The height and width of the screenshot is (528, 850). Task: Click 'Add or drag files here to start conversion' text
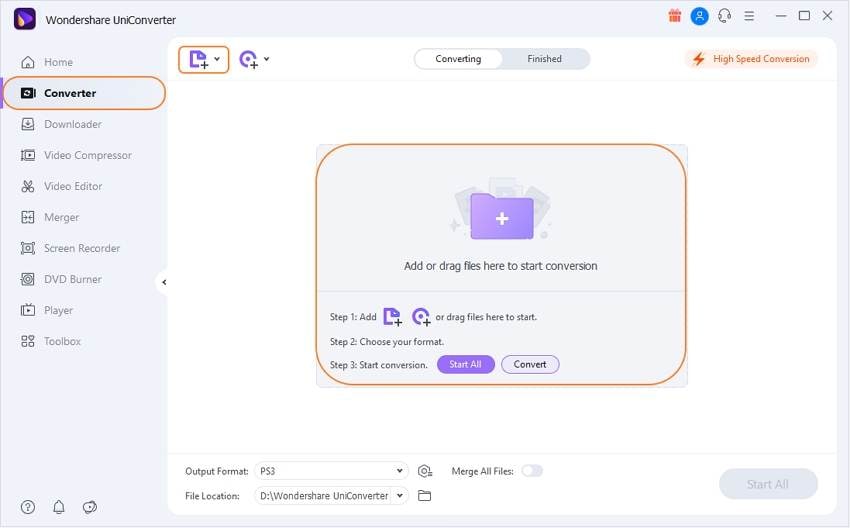[x=500, y=266]
